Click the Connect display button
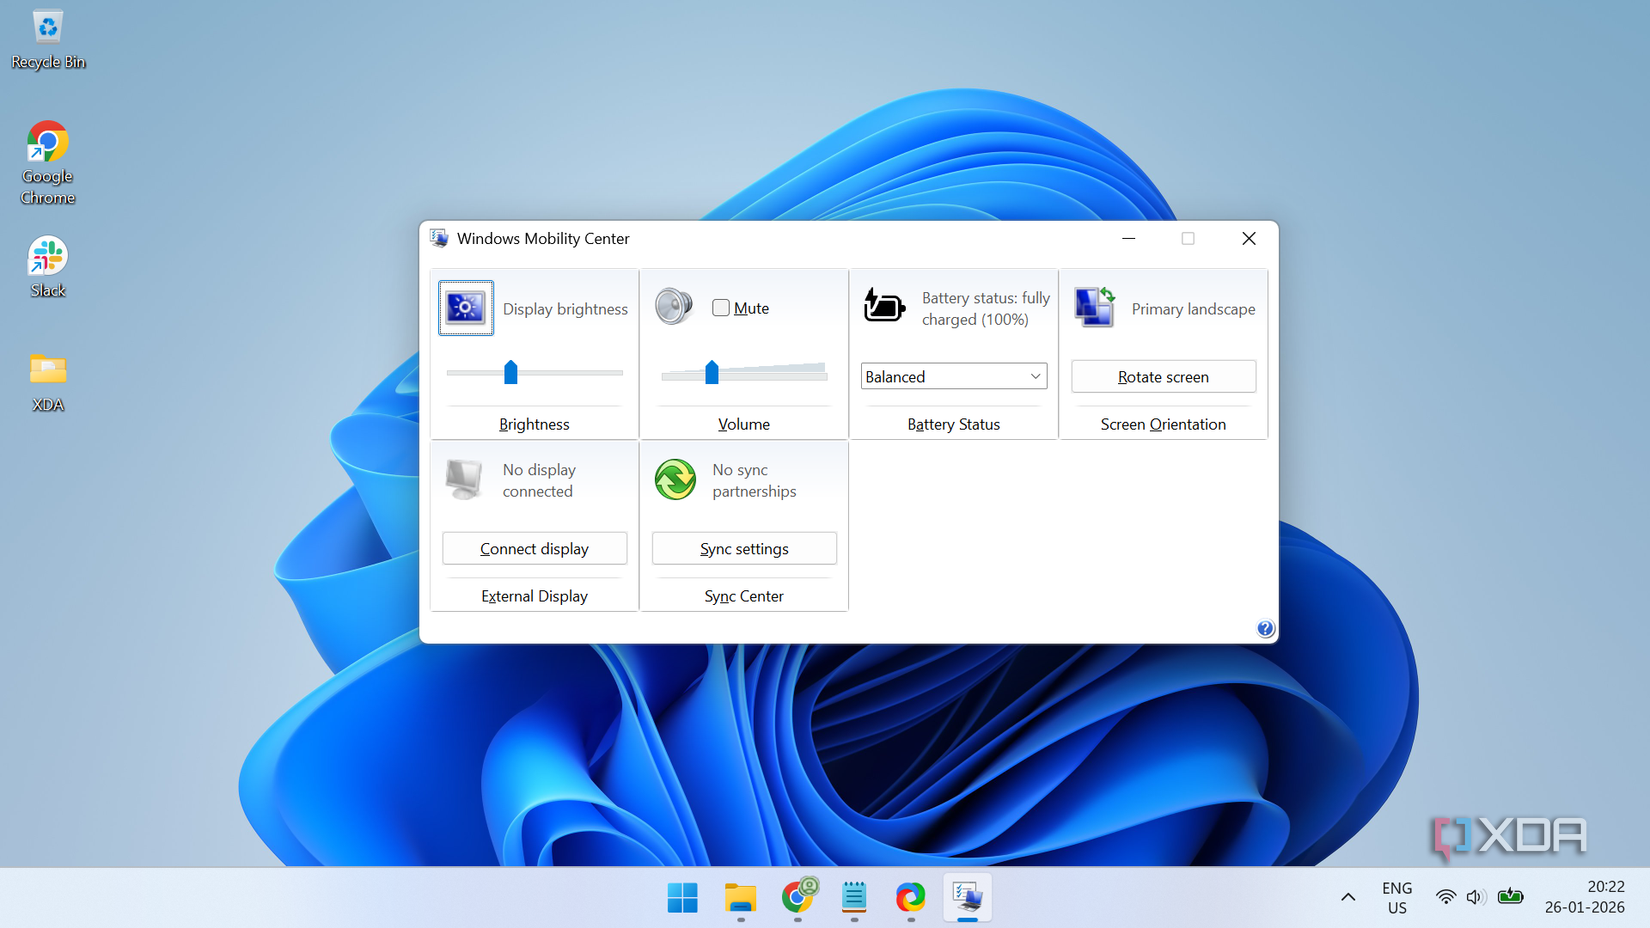 (x=535, y=549)
